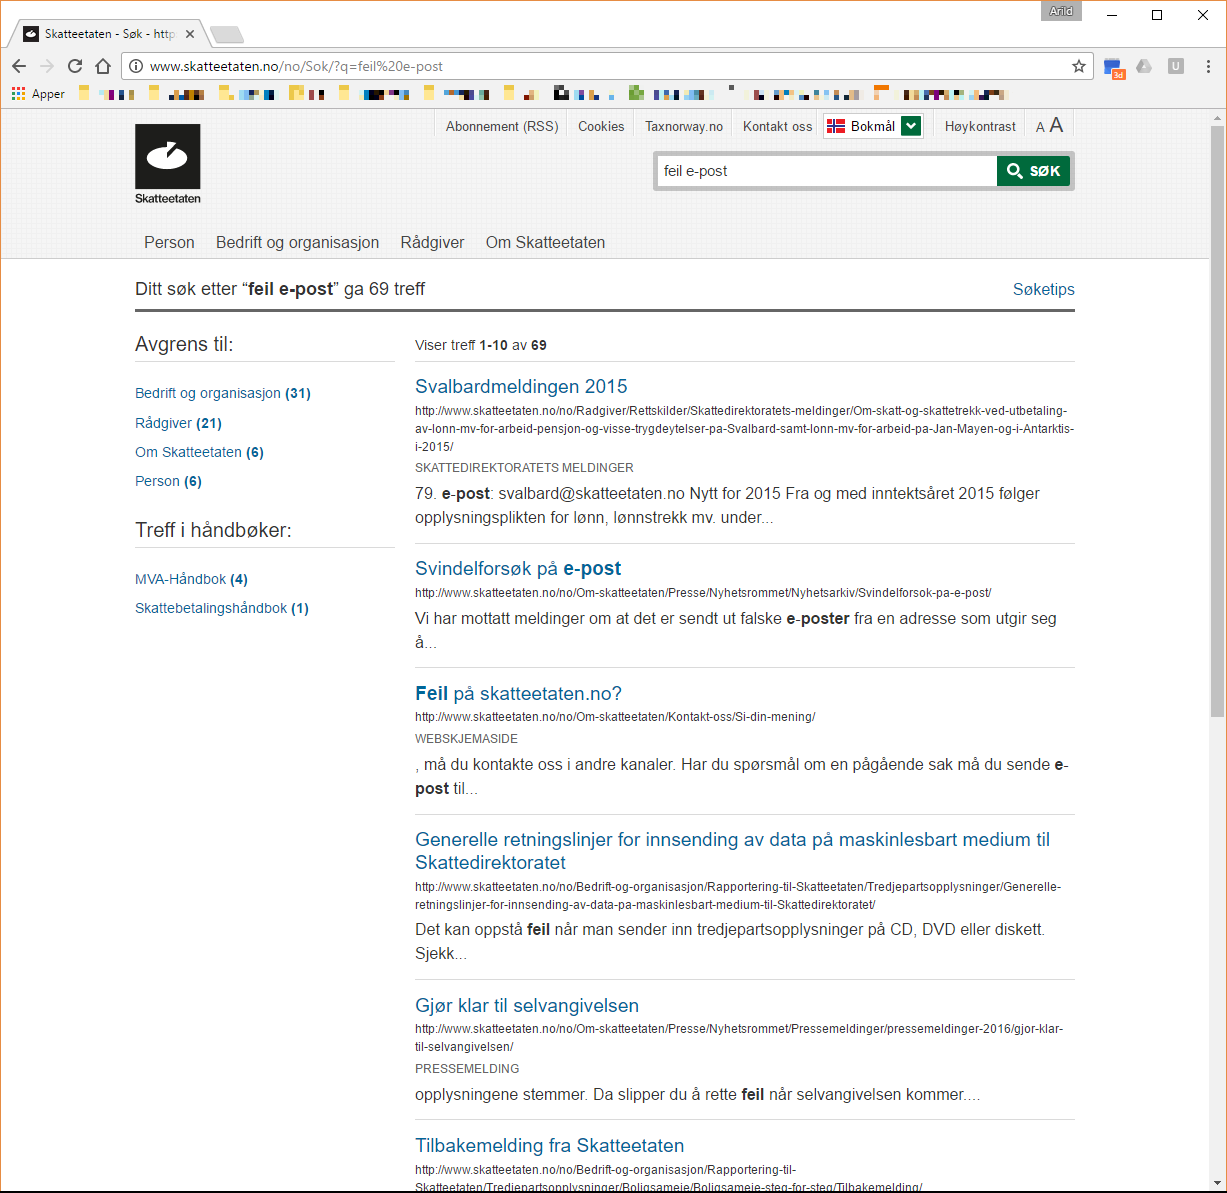This screenshot has height=1193, width=1227.
Task: Select the Rådgiver menu item
Action: pyautogui.click(x=432, y=242)
